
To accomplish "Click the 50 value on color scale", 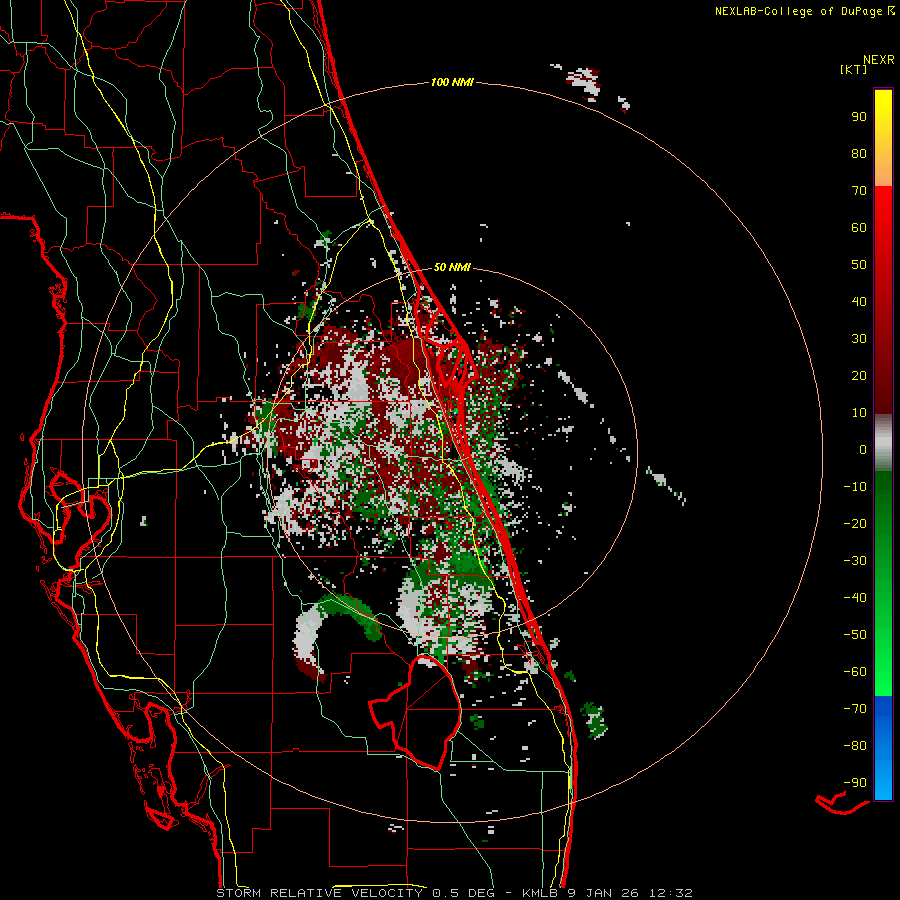I will (x=859, y=265).
